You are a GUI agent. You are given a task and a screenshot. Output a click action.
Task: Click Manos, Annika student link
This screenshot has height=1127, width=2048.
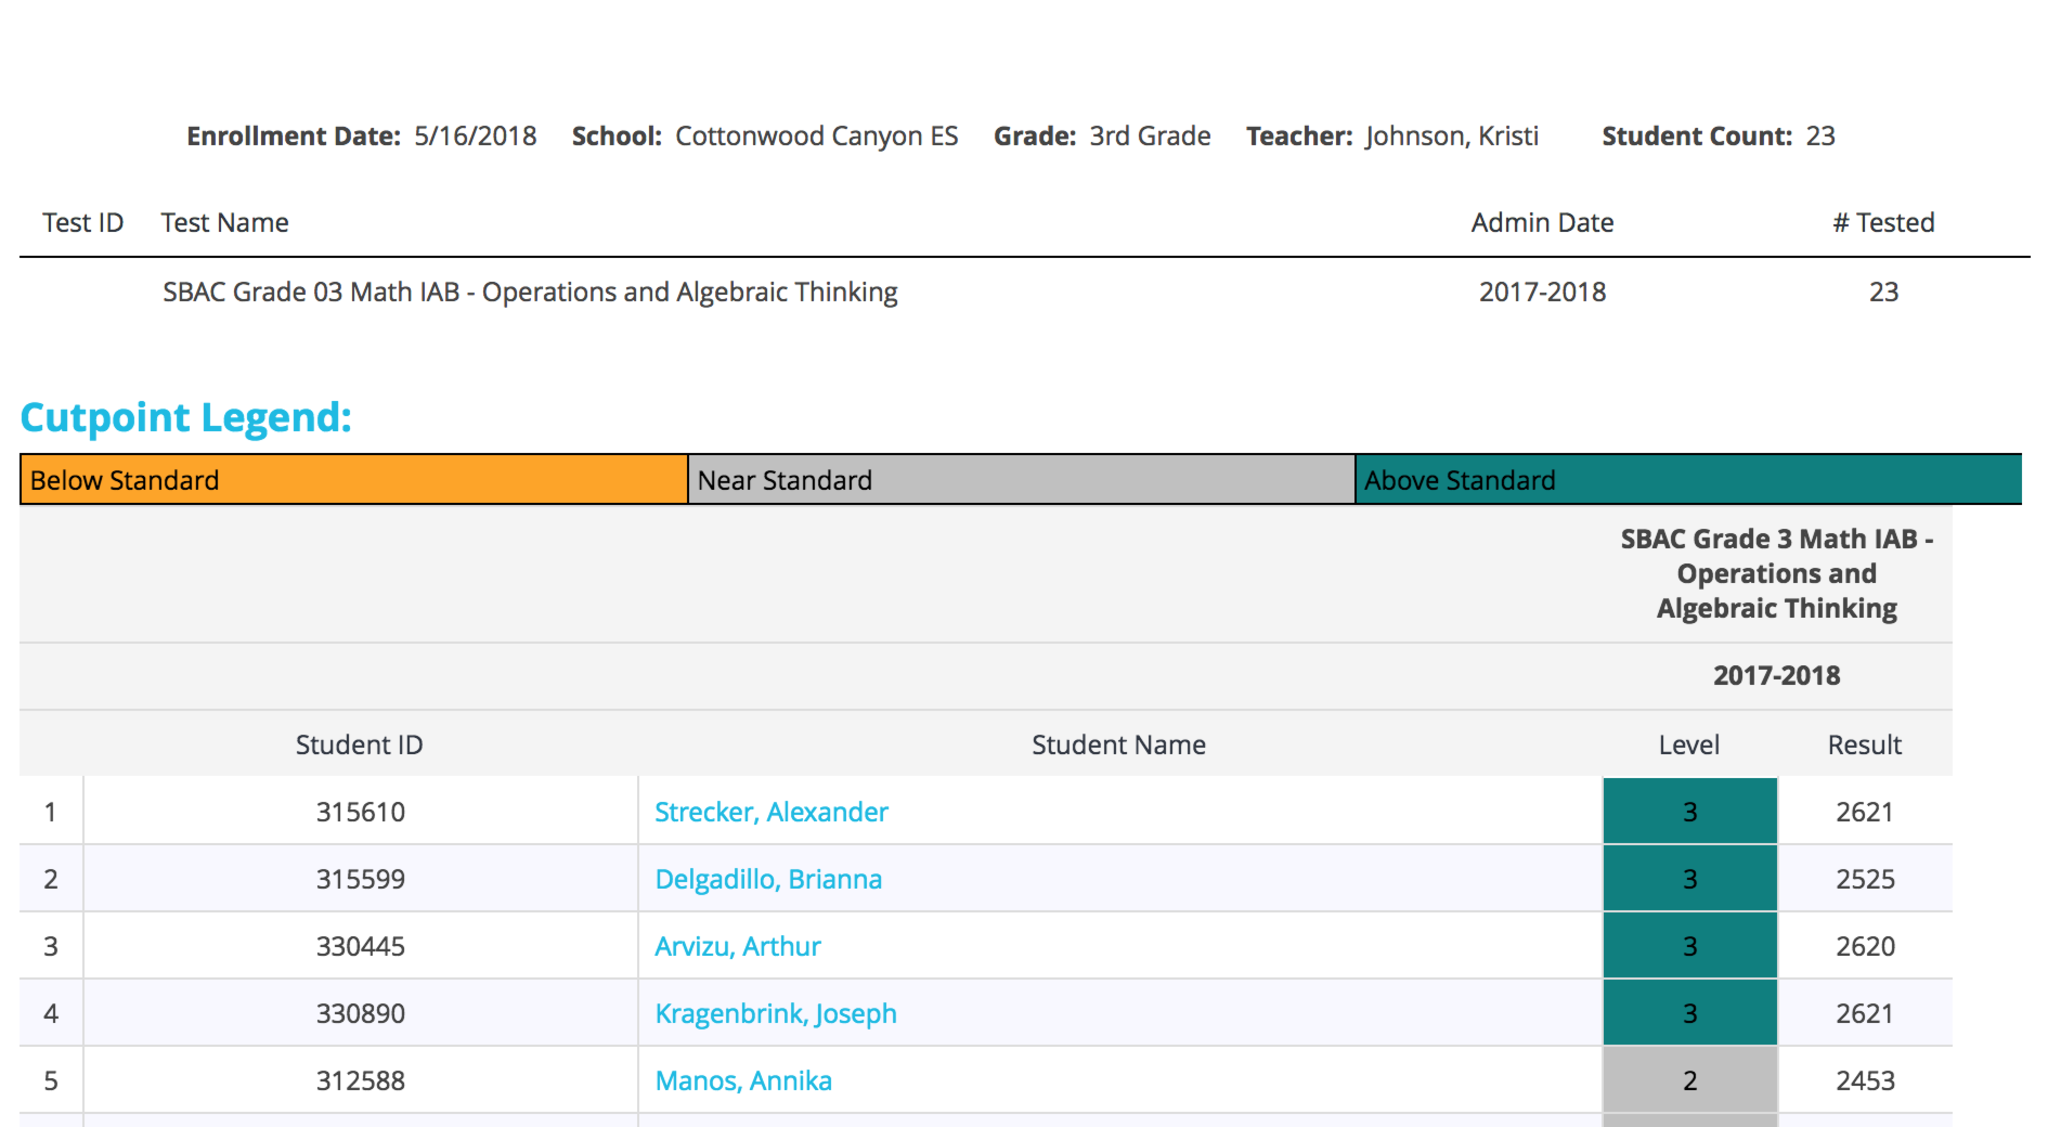743,1079
